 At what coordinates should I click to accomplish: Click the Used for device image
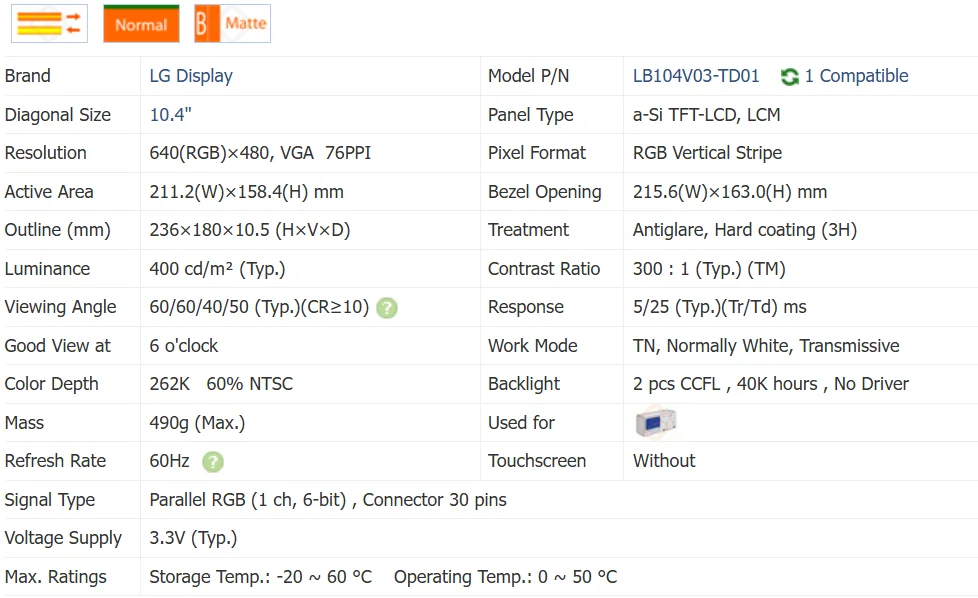[x=656, y=423]
